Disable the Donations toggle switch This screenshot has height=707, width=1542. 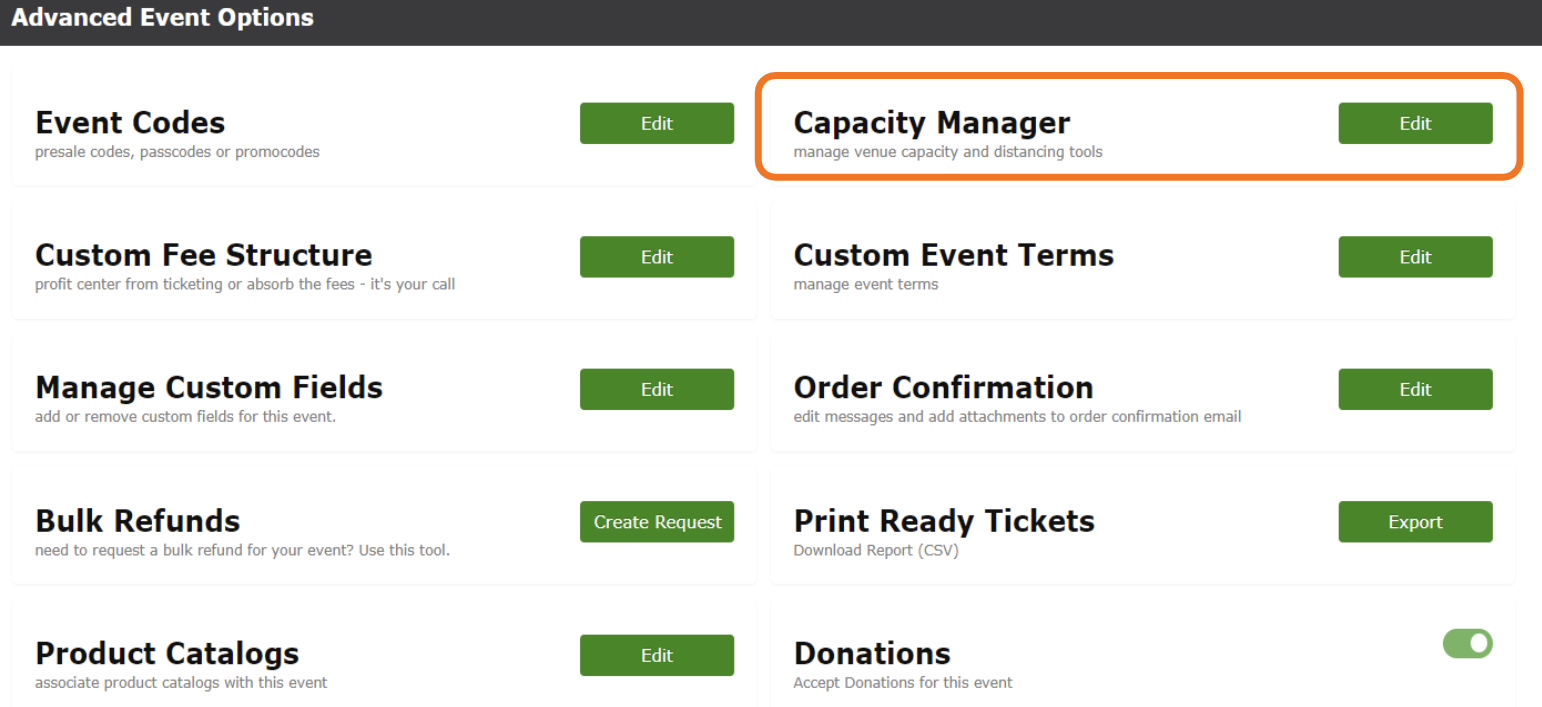click(x=1467, y=644)
